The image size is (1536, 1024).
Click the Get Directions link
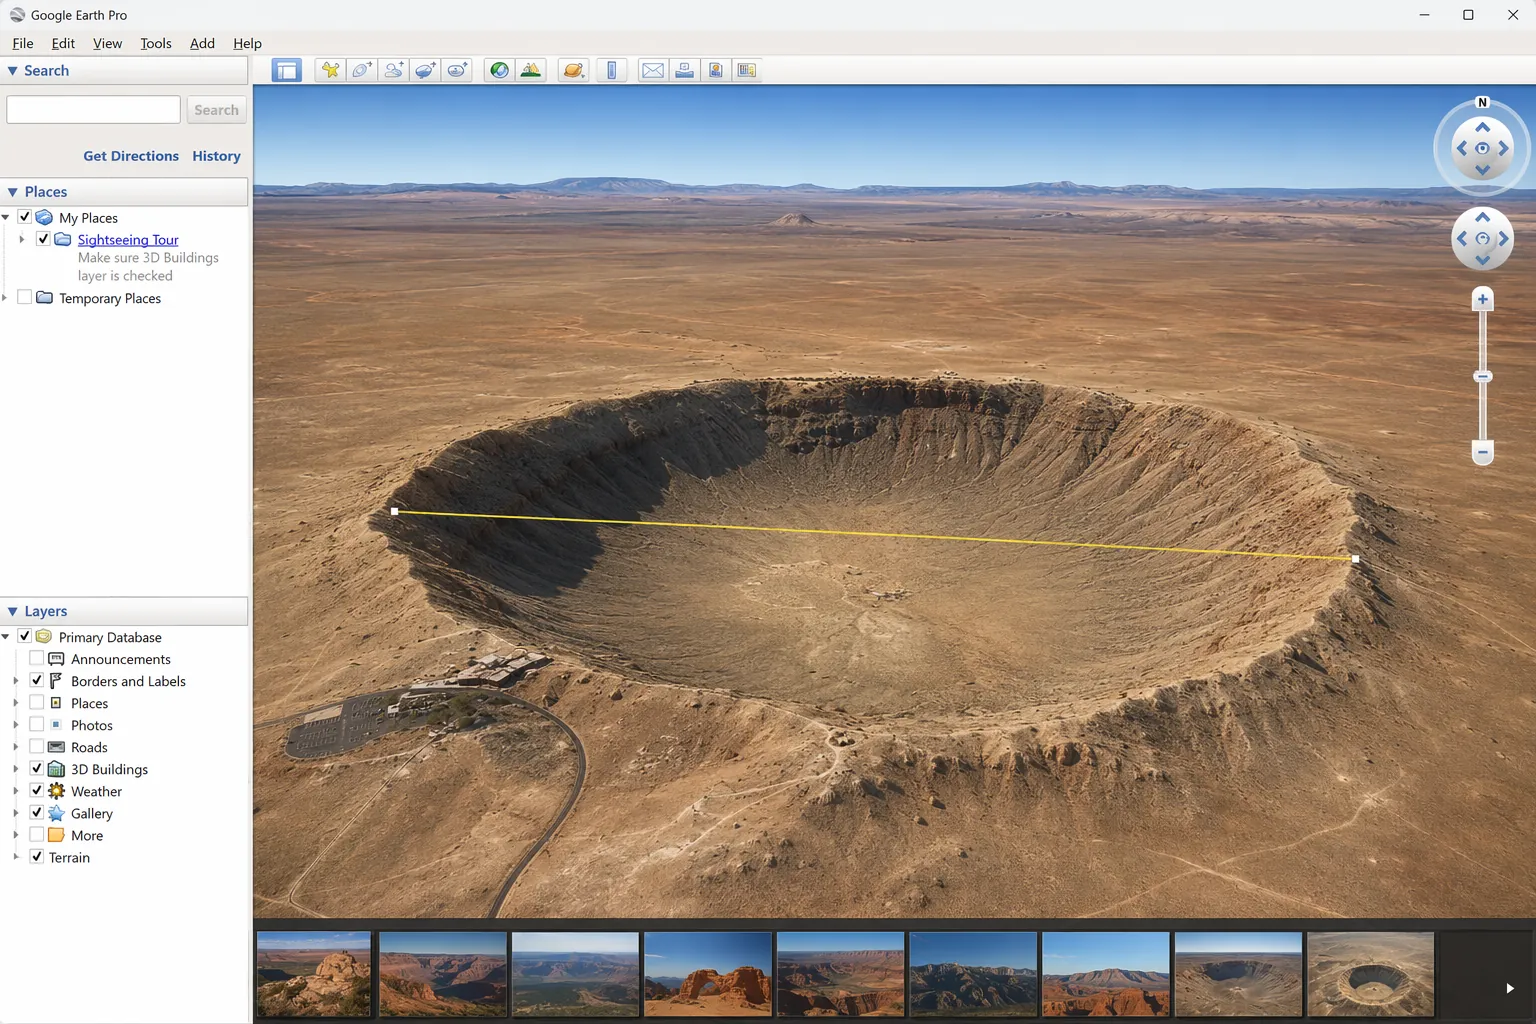(x=131, y=156)
